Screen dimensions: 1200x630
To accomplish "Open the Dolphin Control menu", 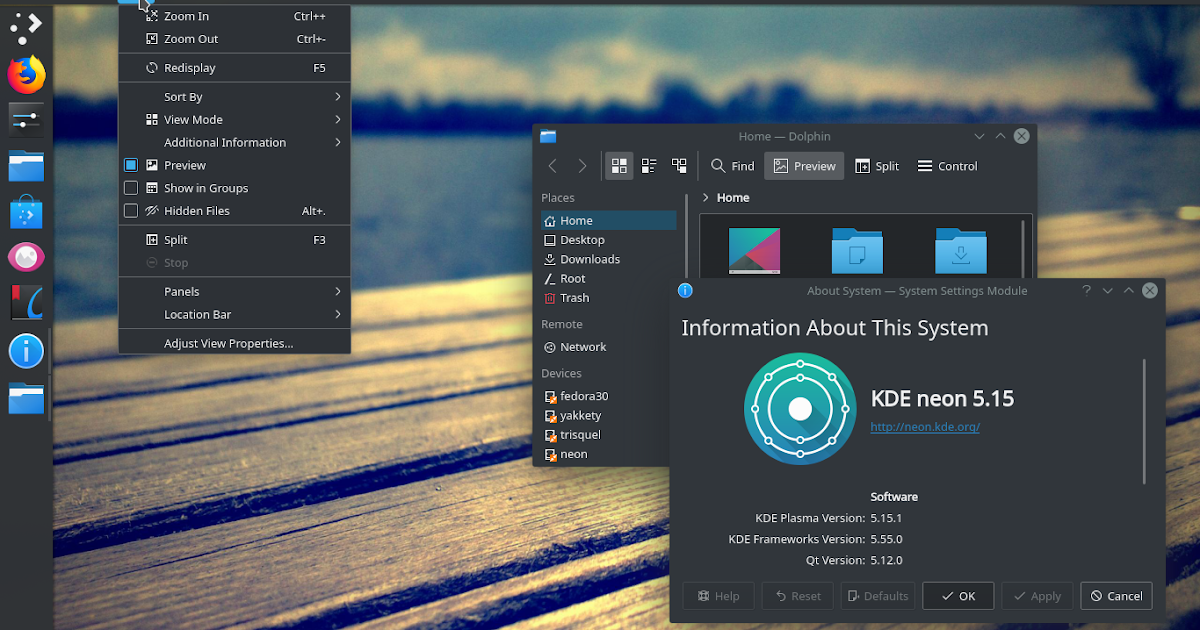I will (x=946, y=165).
